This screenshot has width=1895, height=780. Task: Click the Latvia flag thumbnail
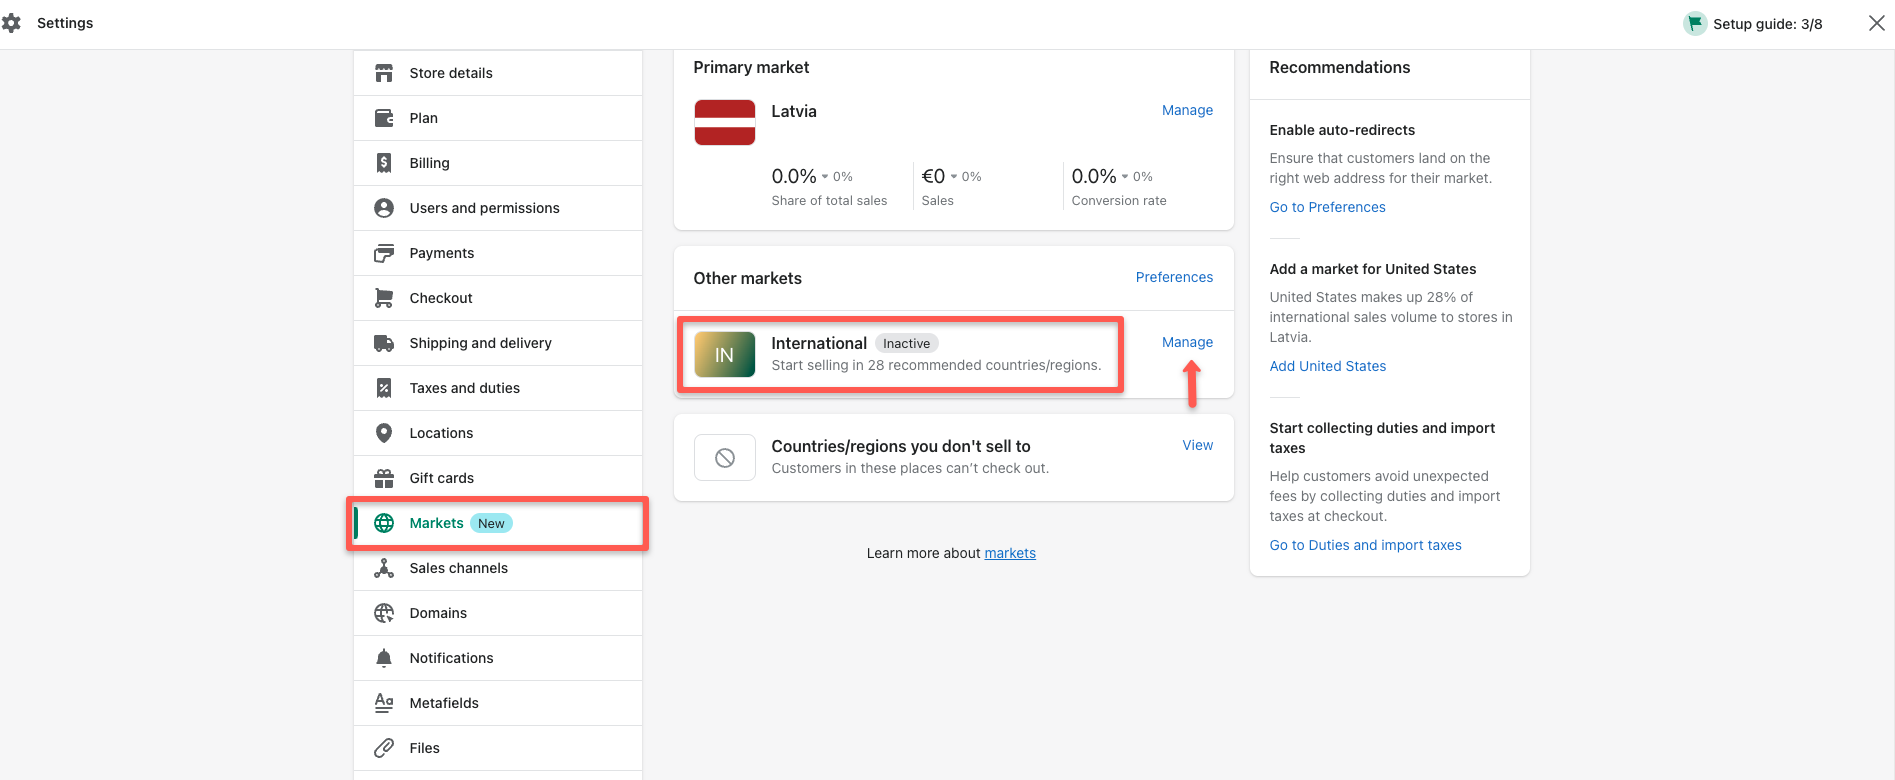(x=725, y=122)
